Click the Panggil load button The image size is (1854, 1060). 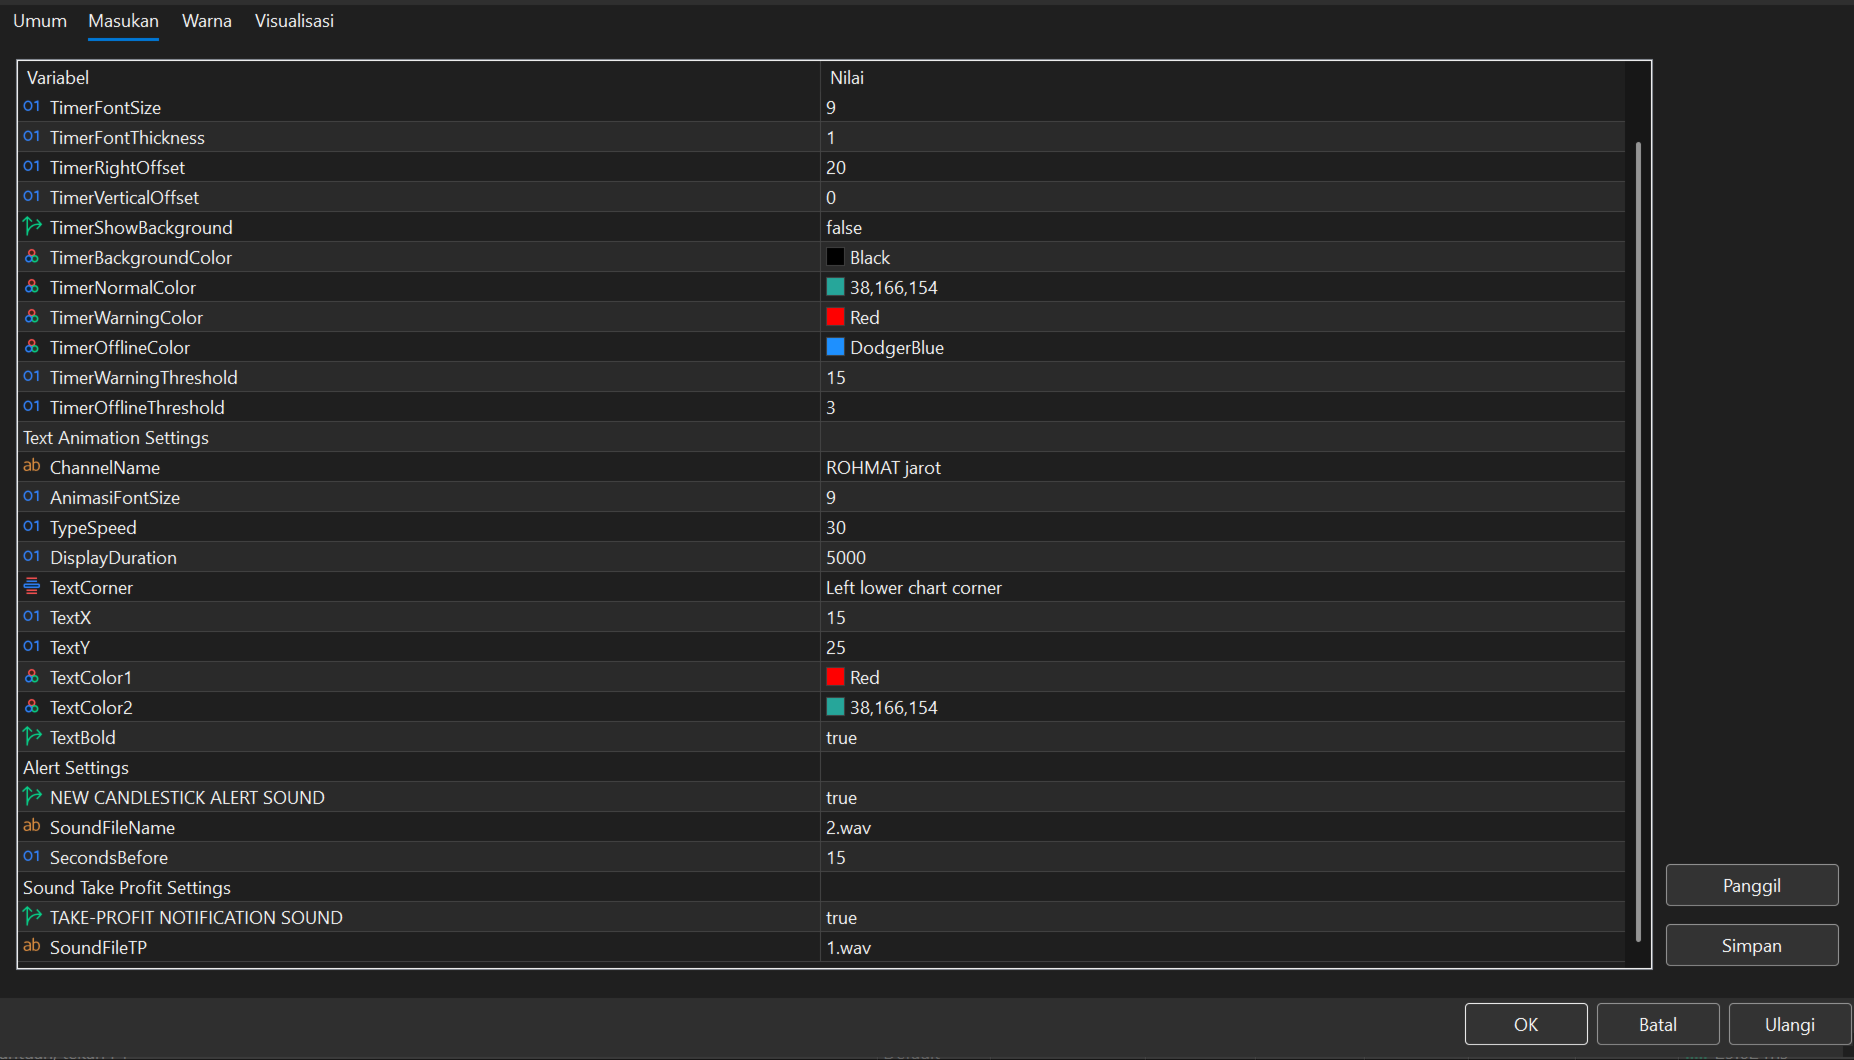point(1752,885)
